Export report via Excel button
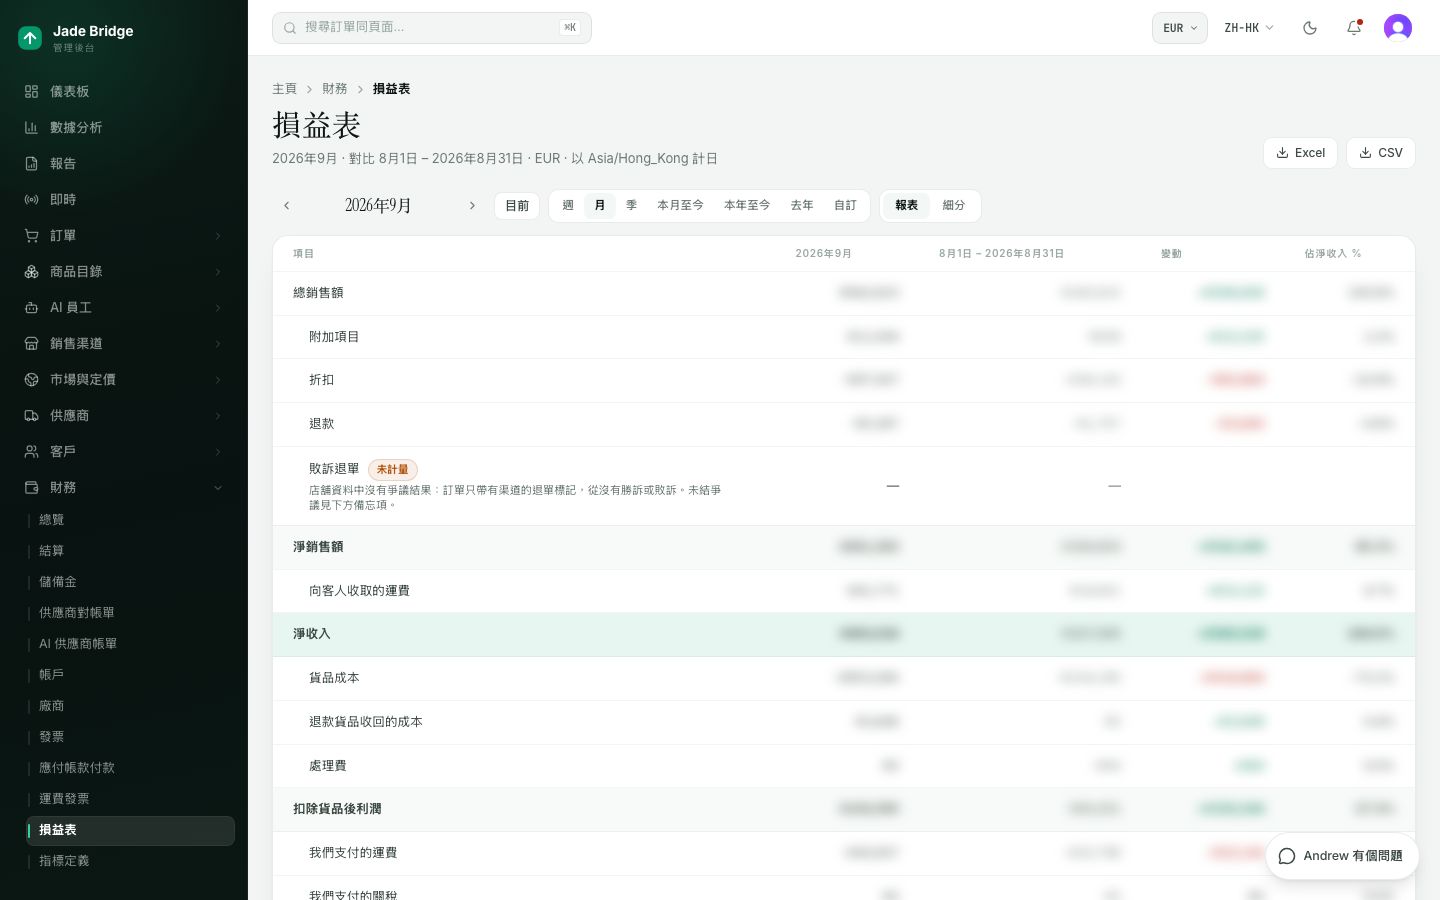The image size is (1440, 900). coord(1300,153)
